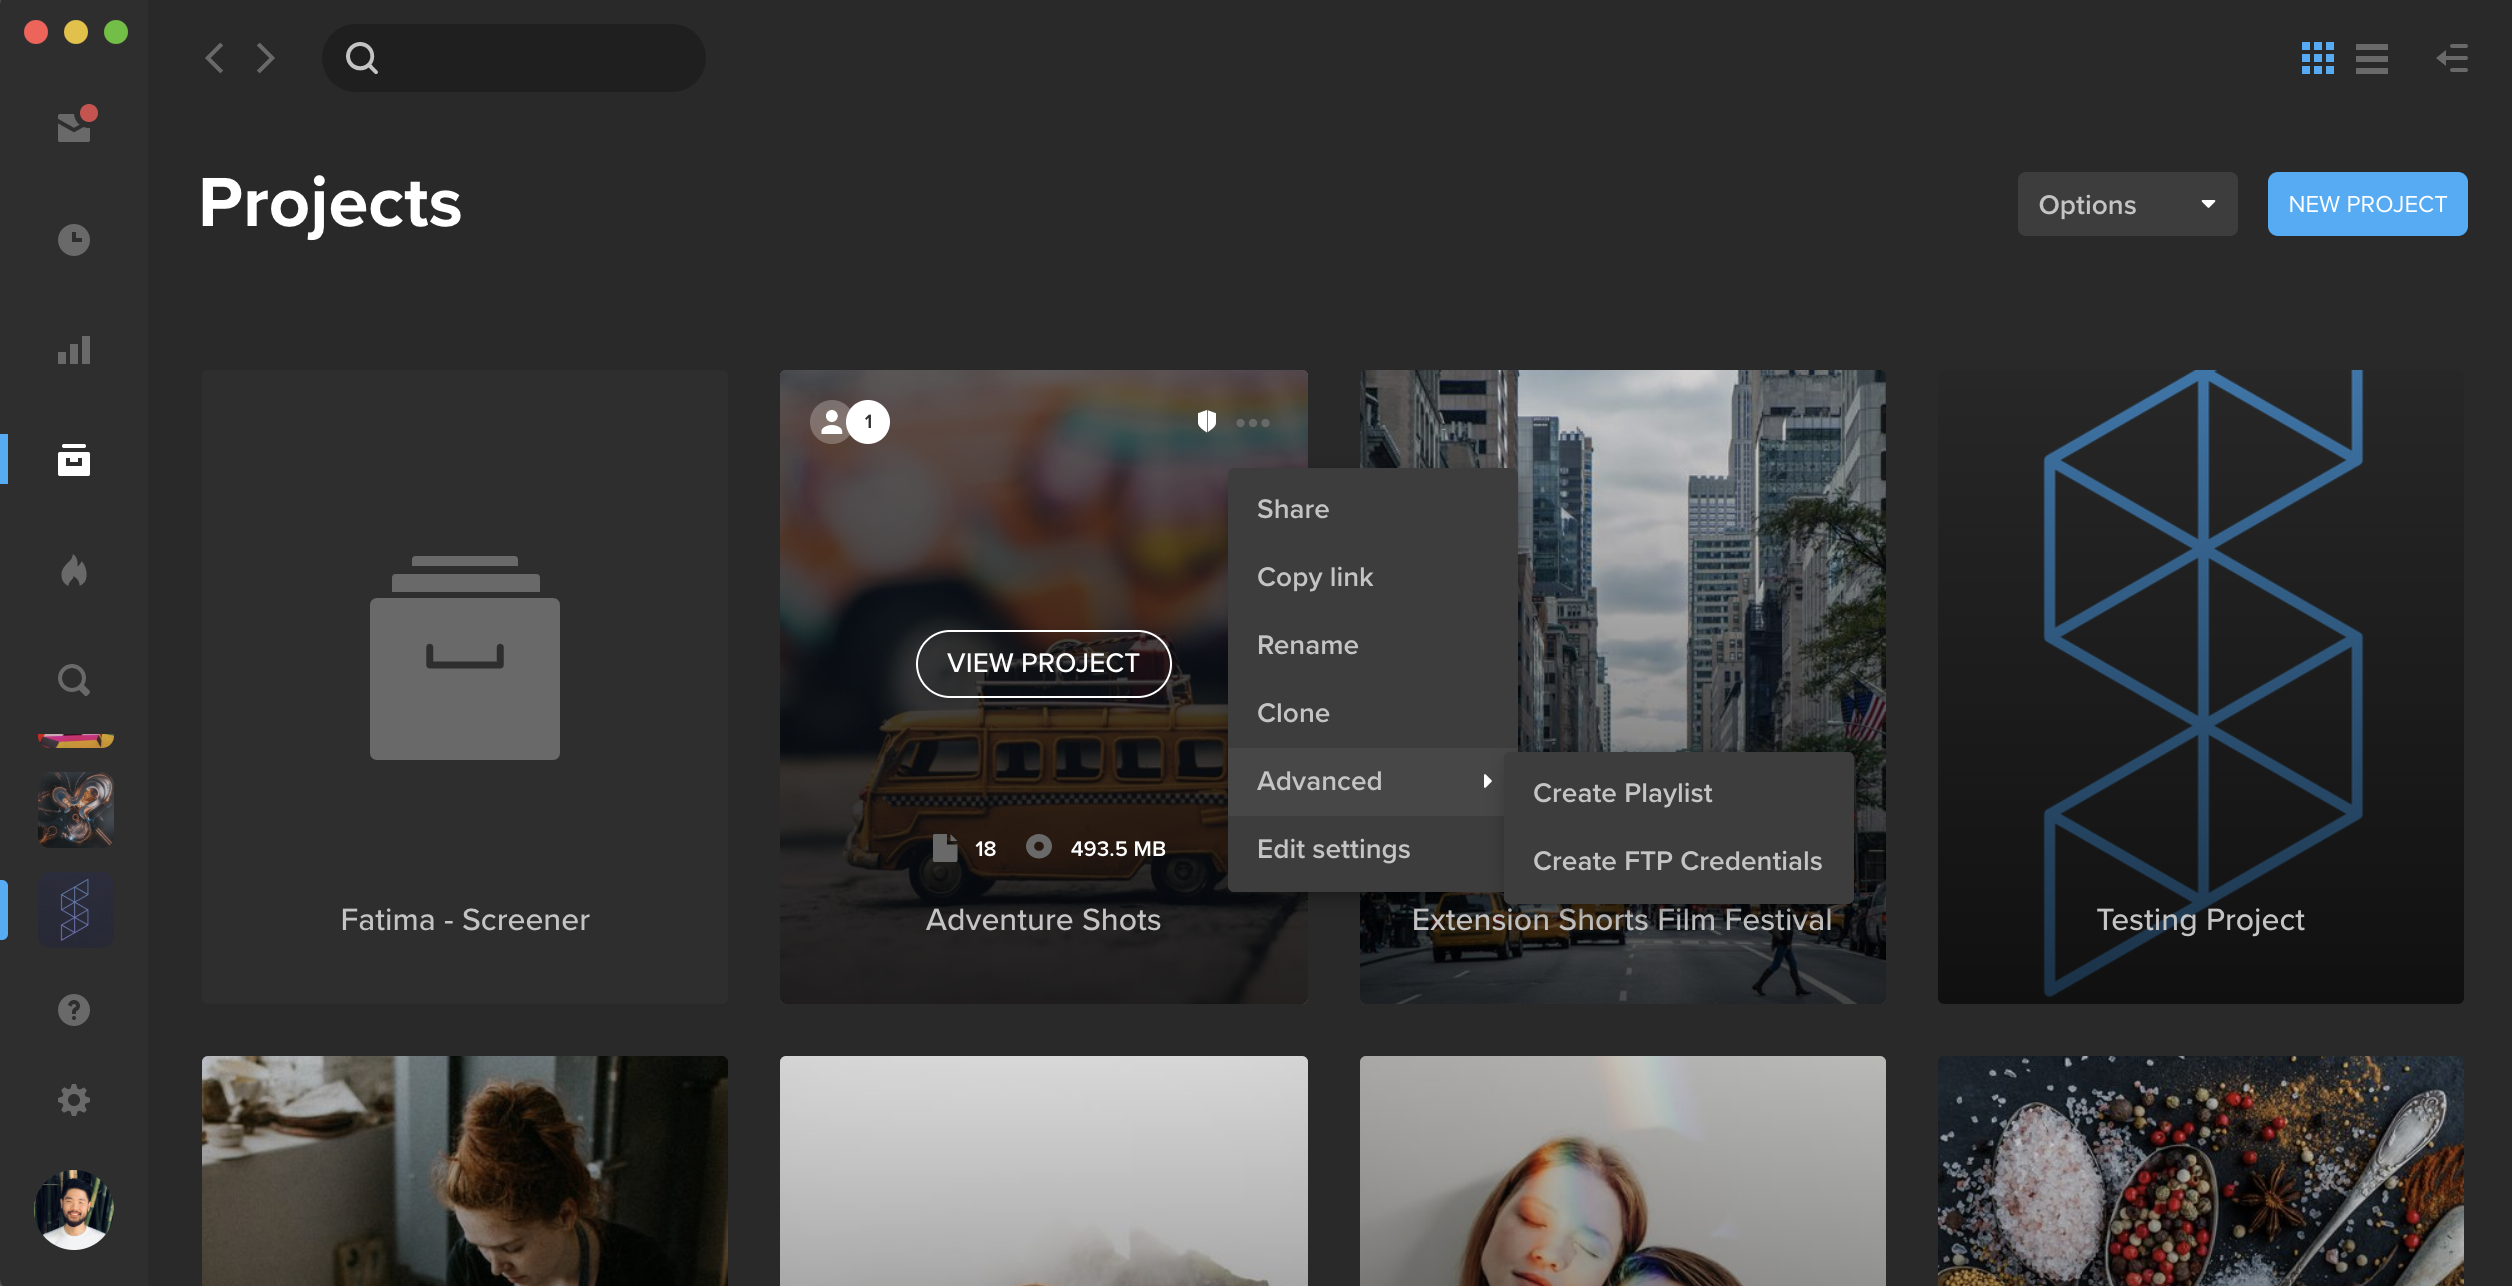Open the recent activity clock icon

[74, 240]
